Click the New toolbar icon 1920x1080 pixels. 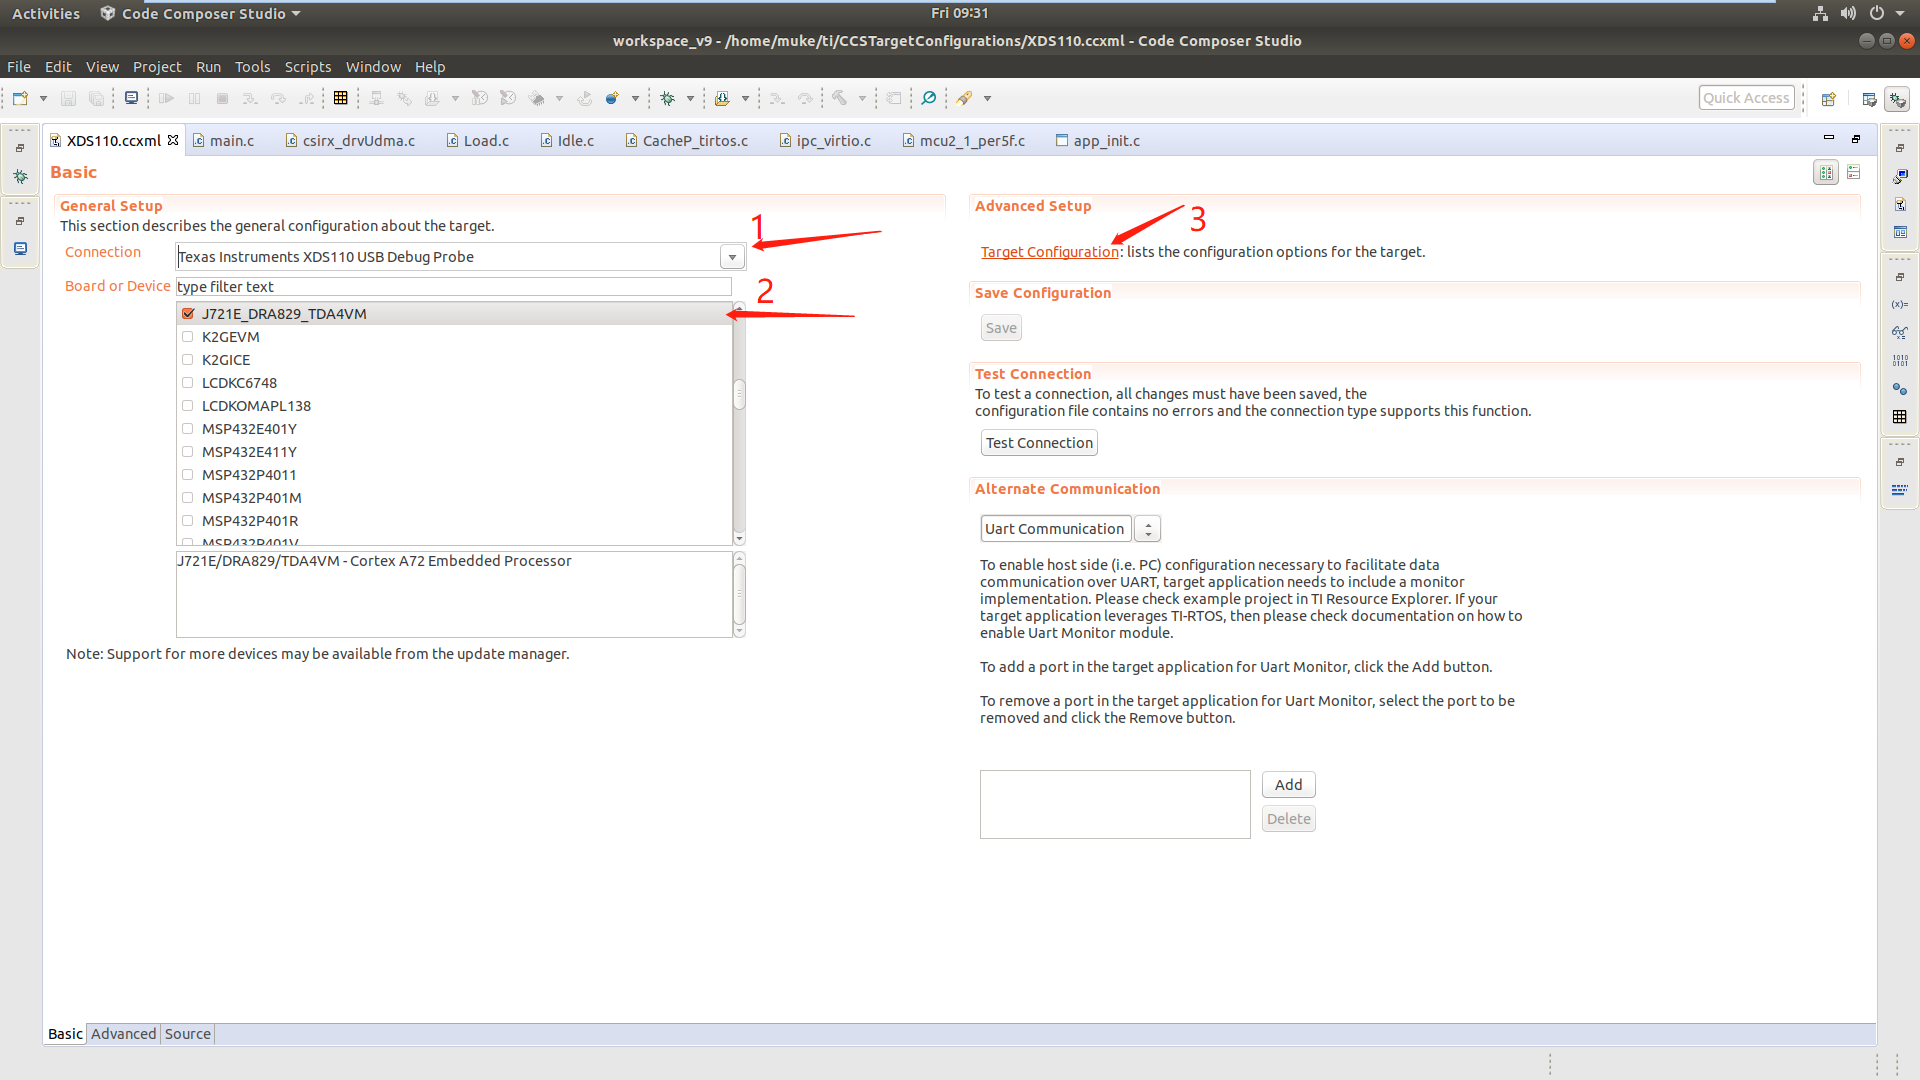point(20,98)
